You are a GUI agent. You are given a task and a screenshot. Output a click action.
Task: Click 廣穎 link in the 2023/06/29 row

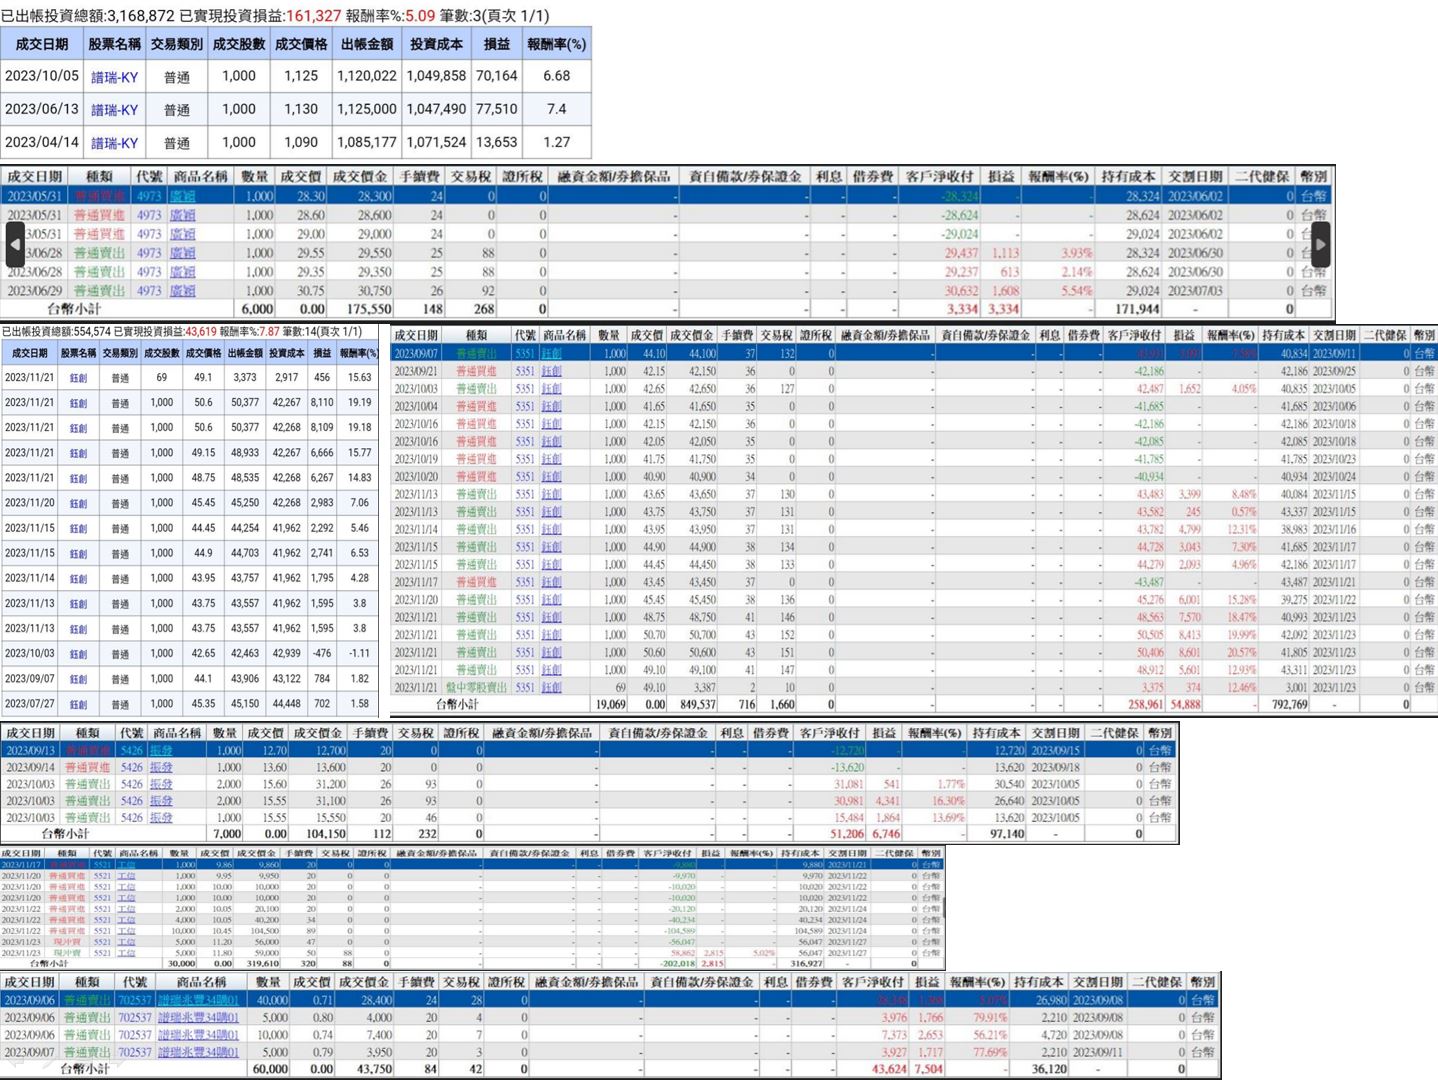click(183, 291)
